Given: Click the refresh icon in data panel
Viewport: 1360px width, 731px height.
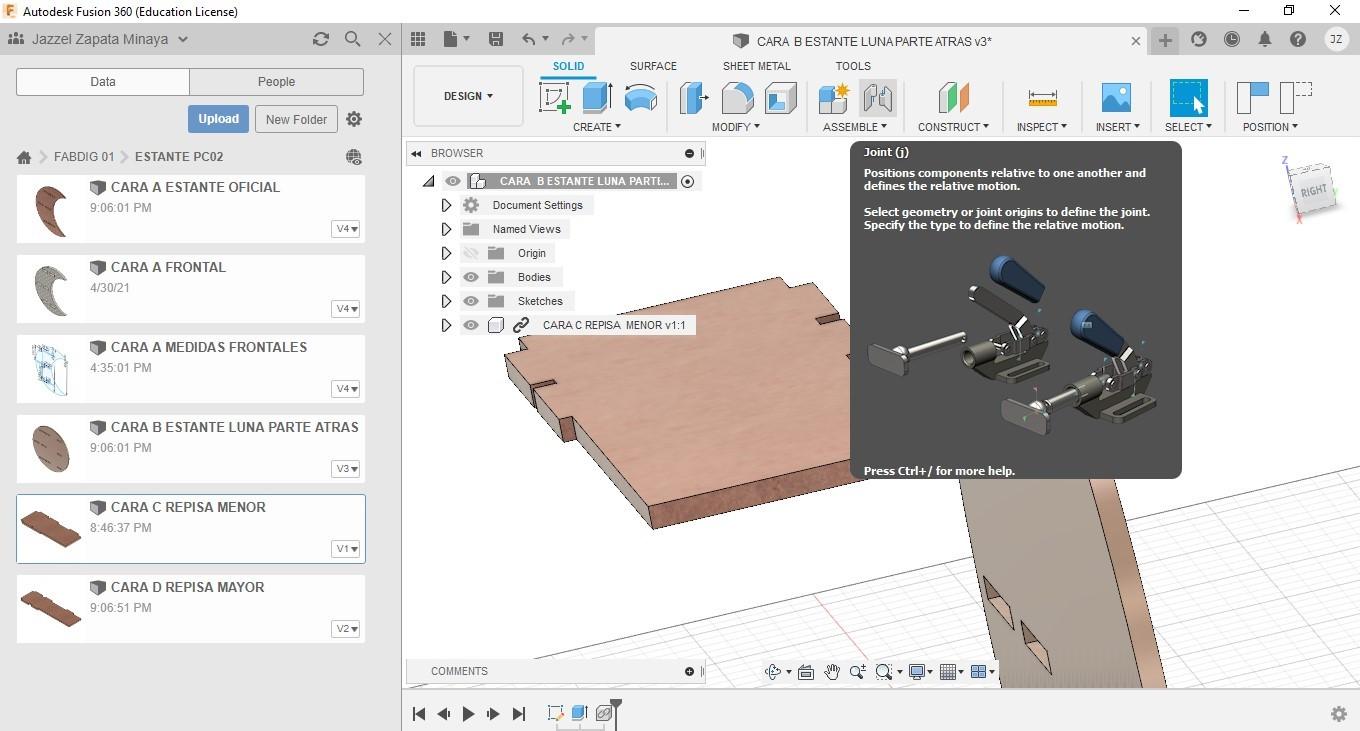Looking at the screenshot, I should (x=320, y=39).
